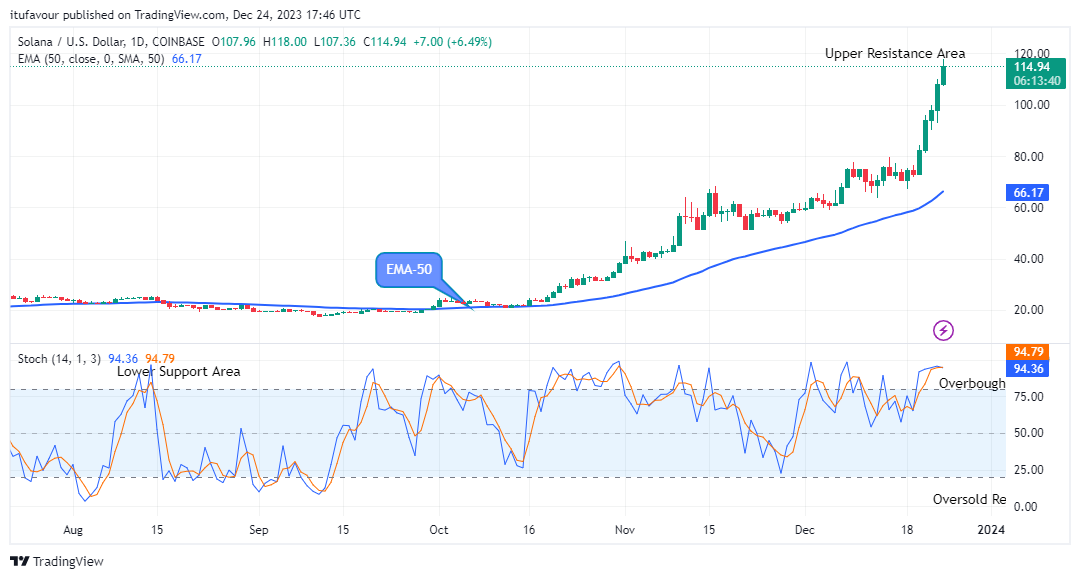Click the blue stochastic value label 94.36
1080x579 pixels.
[x=1028, y=369]
